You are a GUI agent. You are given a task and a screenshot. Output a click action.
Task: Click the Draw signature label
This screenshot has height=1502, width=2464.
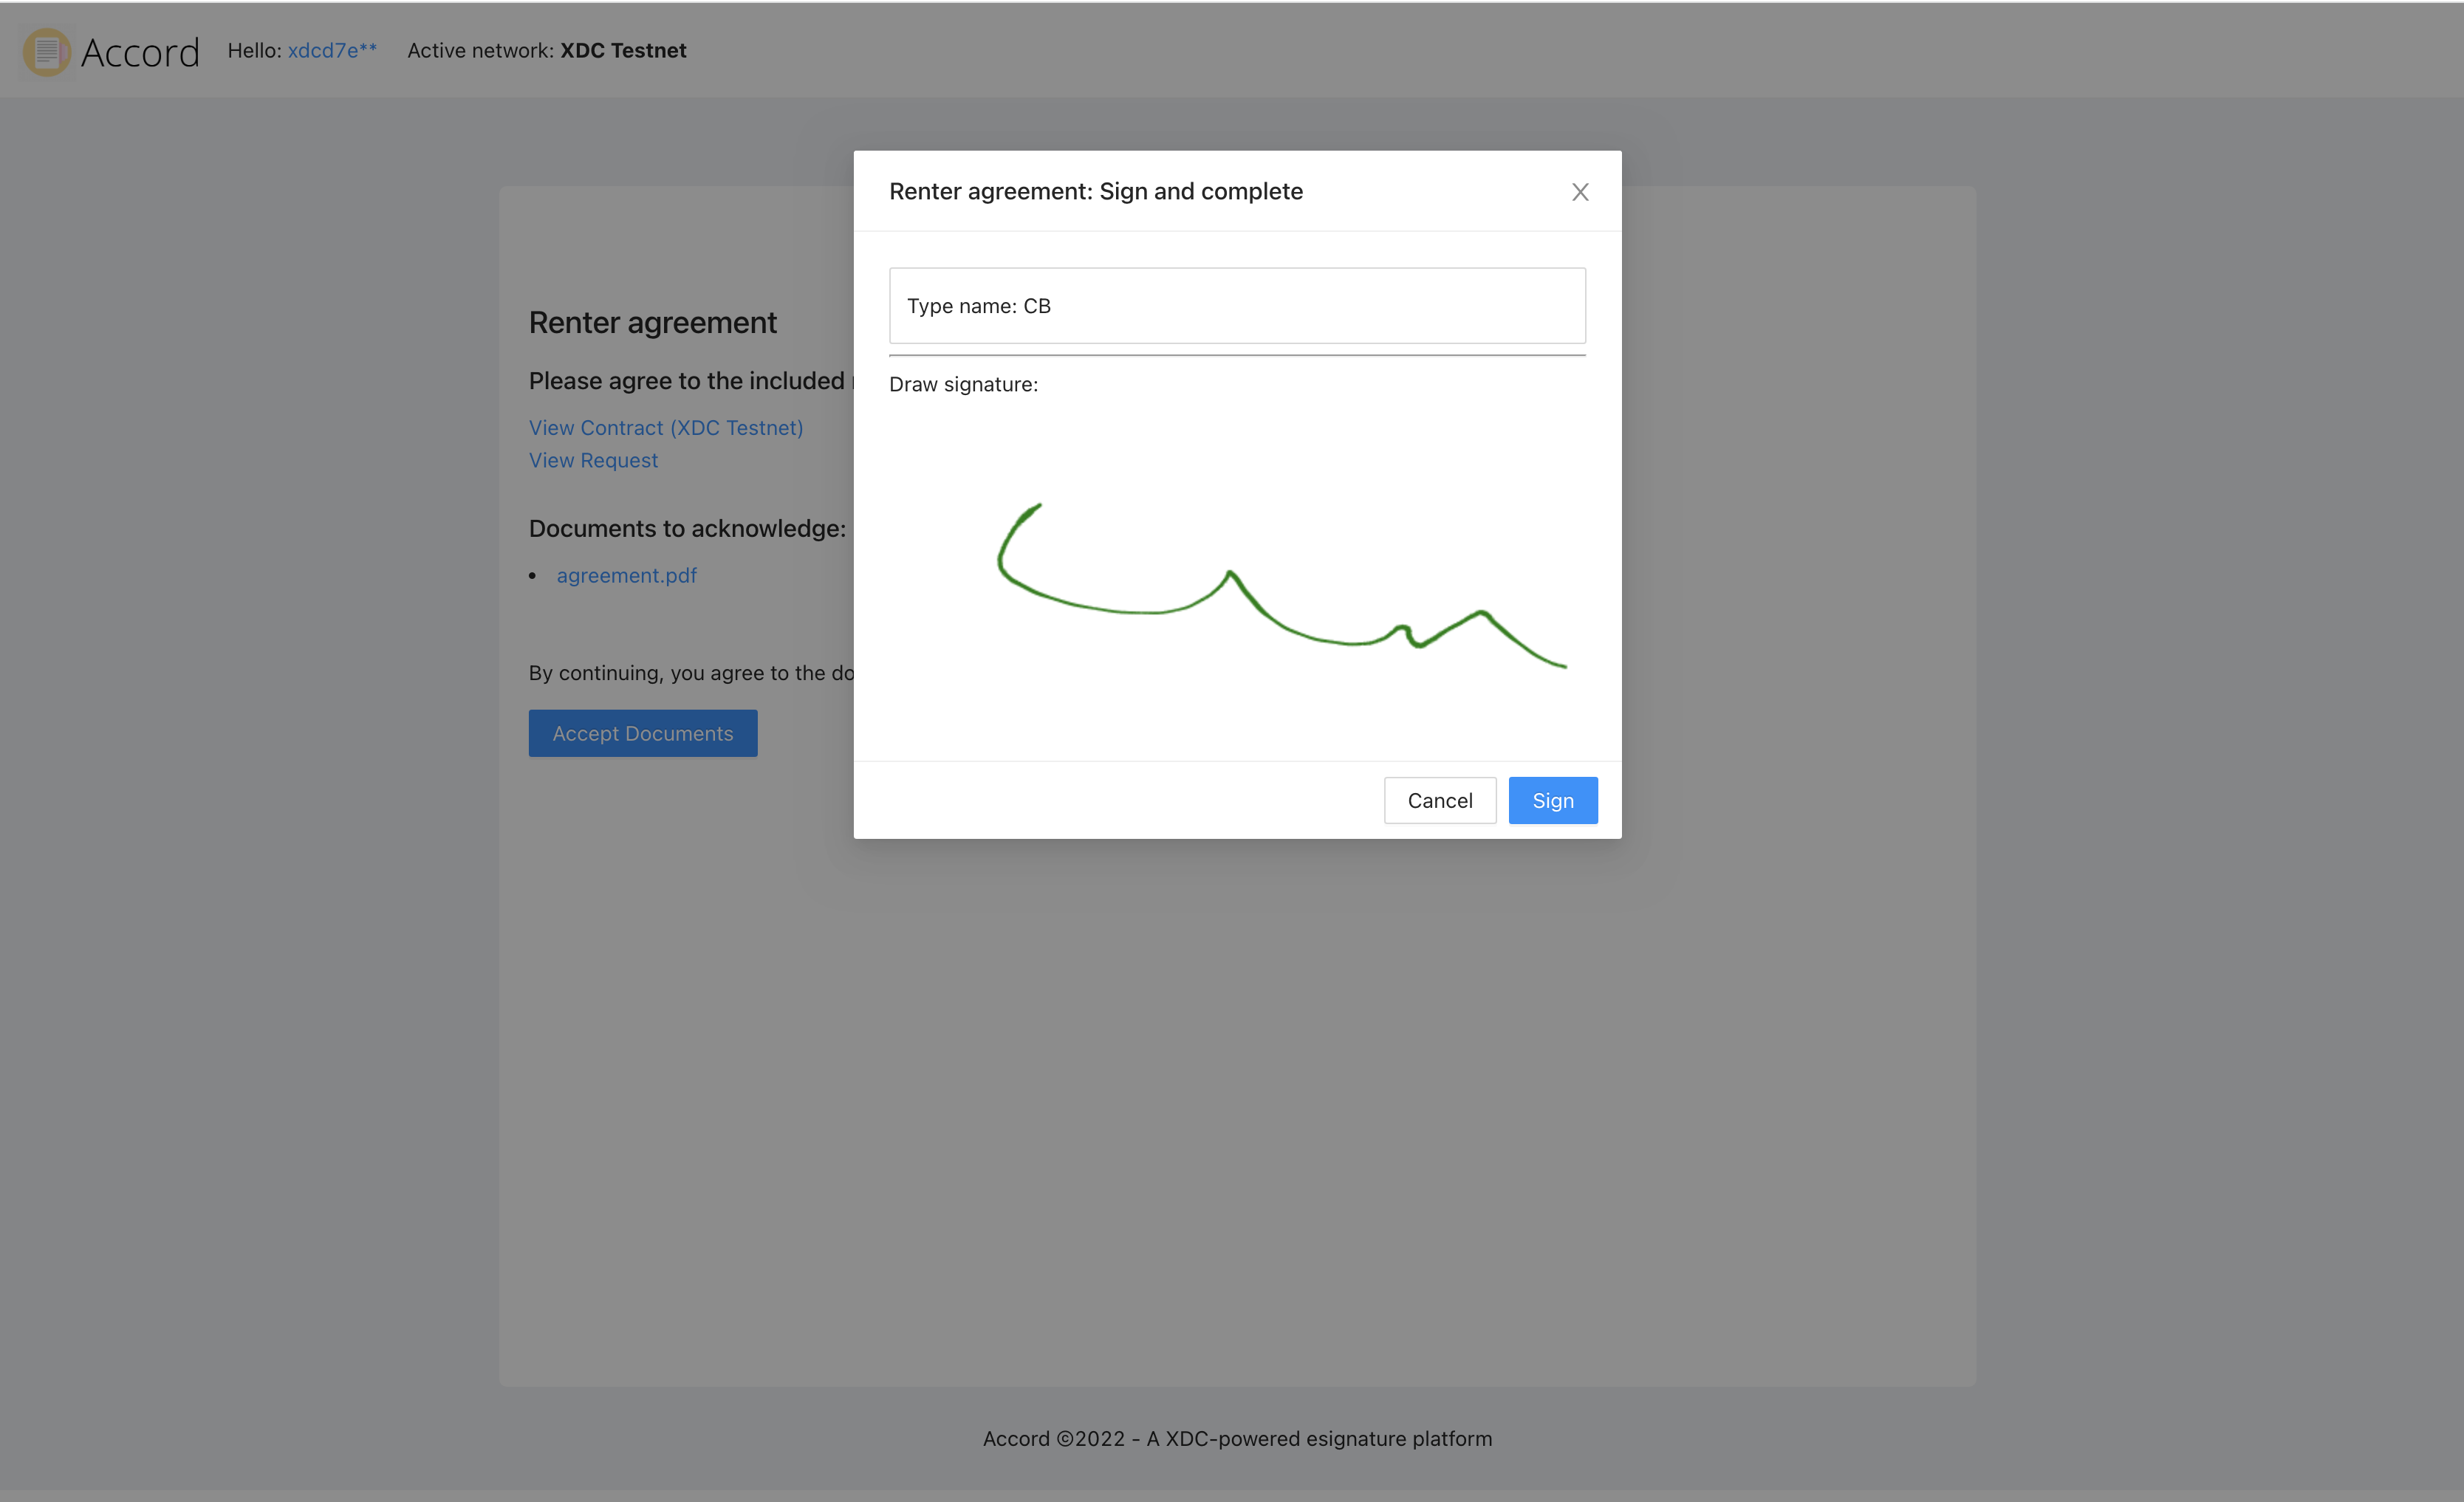pyautogui.click(x=963, y=385)
